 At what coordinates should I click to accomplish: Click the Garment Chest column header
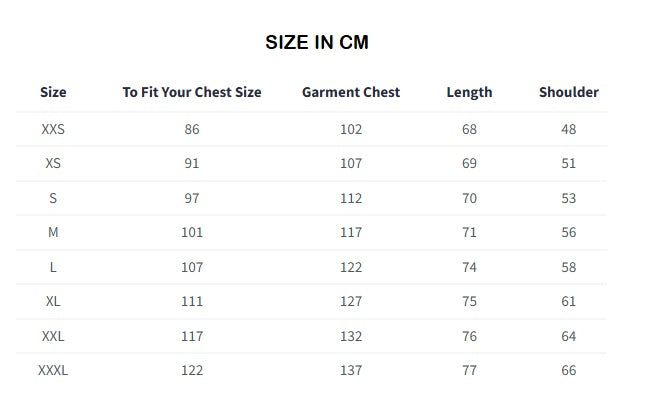pyautogui.click(x=351, y=92)
